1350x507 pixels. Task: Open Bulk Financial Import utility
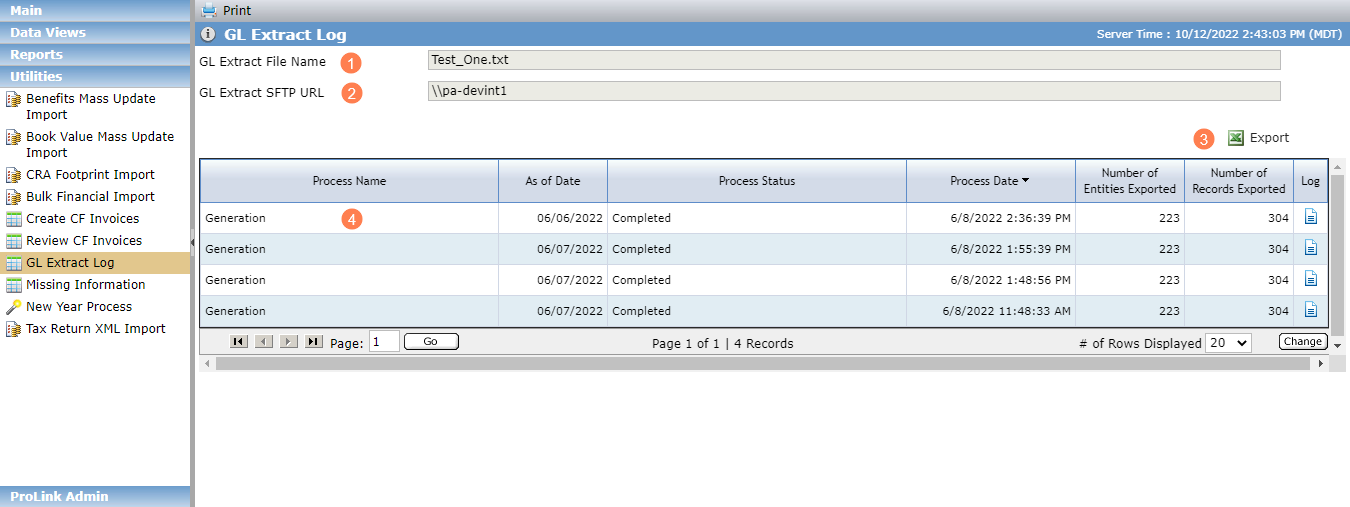[x=90, y=197]
